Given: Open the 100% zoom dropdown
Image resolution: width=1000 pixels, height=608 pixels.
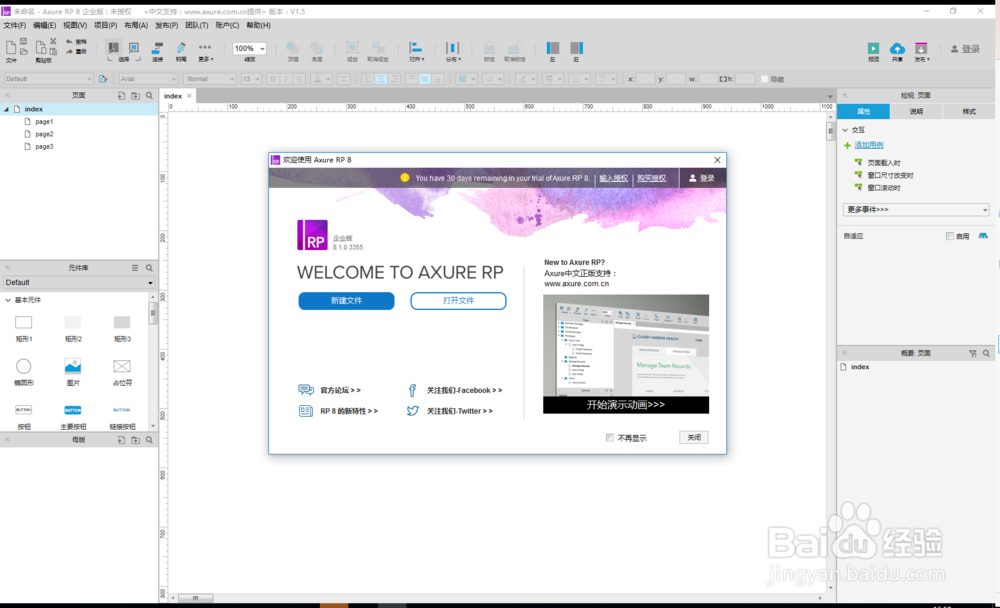Looking at the screenshot, I should tap(249, 48).
